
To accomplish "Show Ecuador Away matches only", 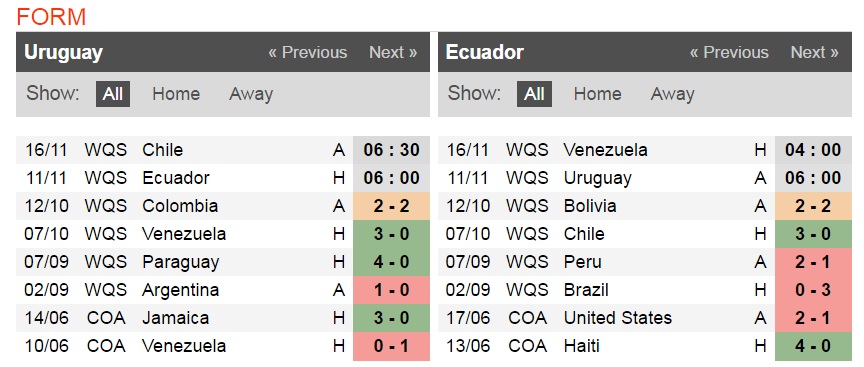I will click(x=672, y=94).
